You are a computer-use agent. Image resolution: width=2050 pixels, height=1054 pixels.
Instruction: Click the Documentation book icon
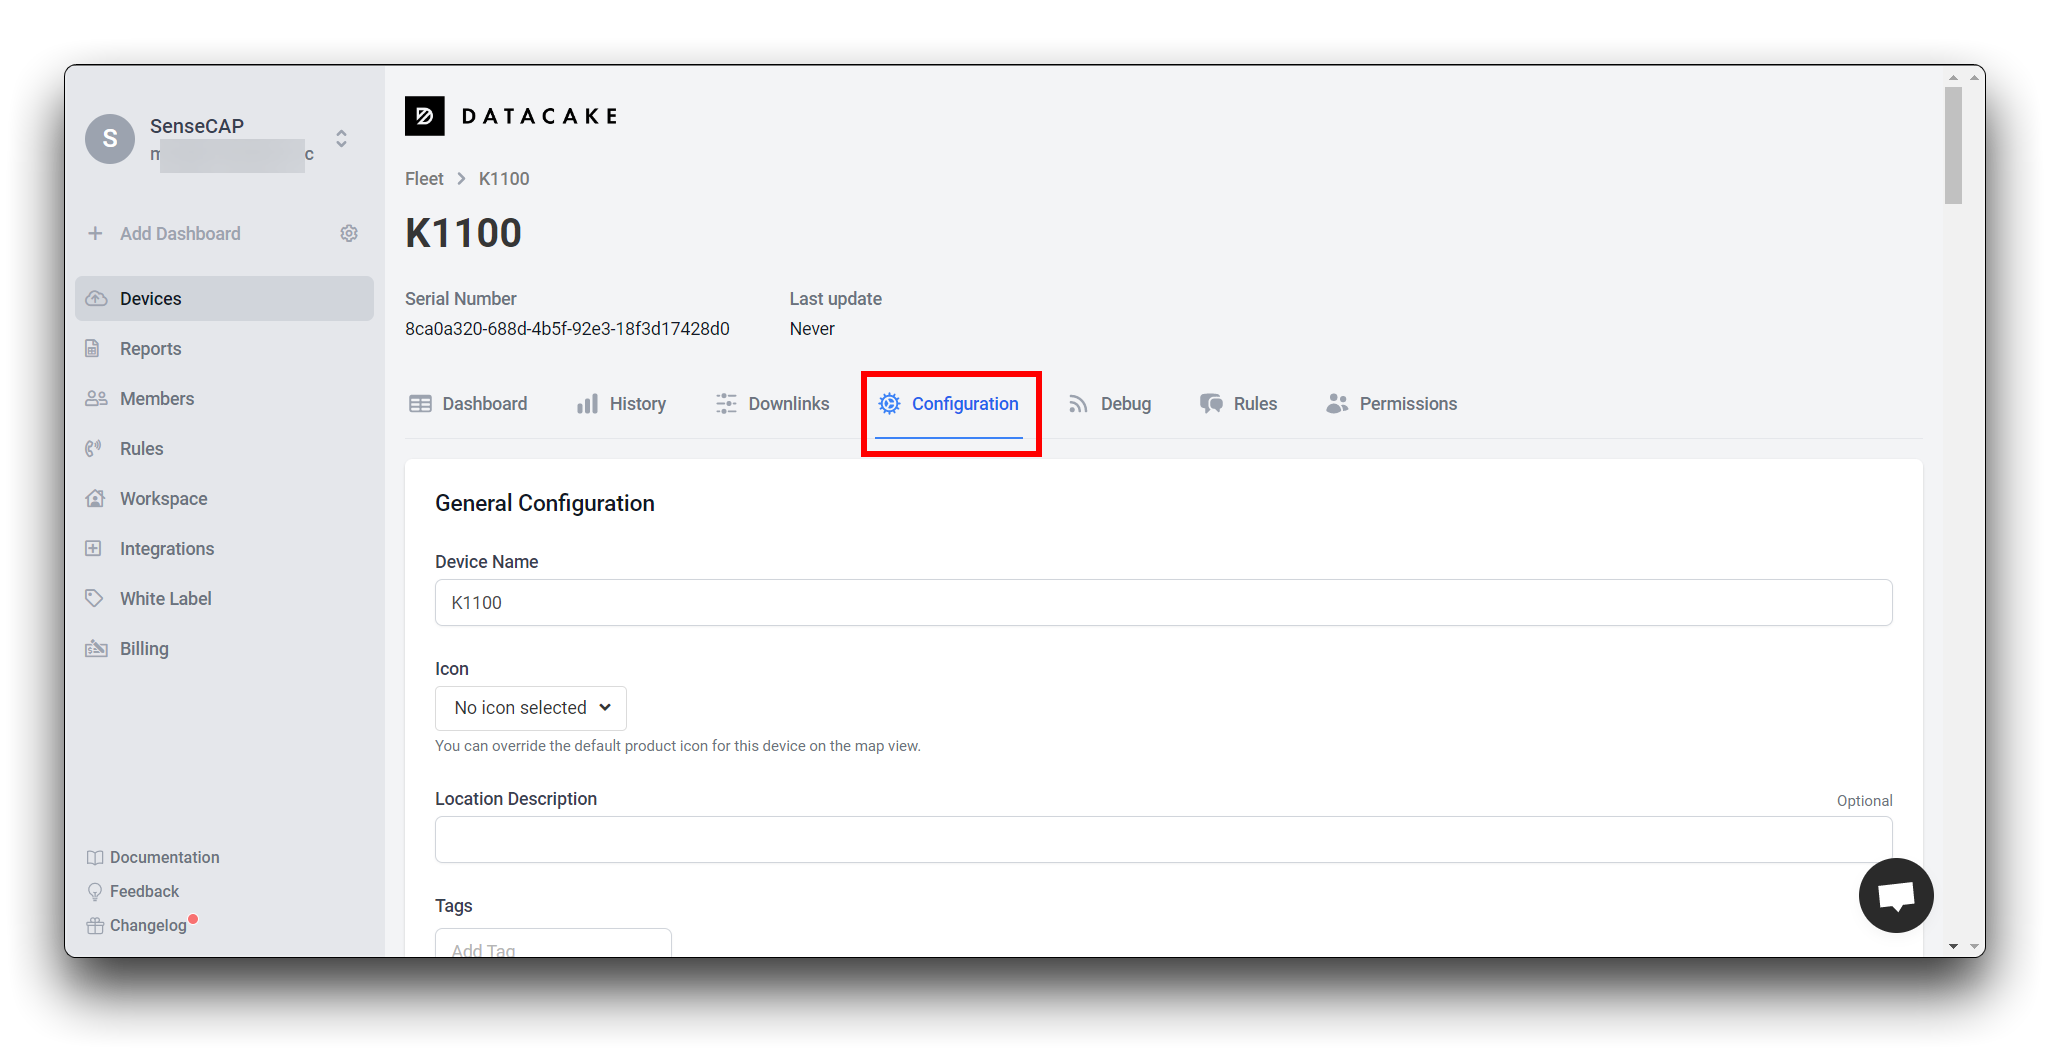(x=95, y=857)
